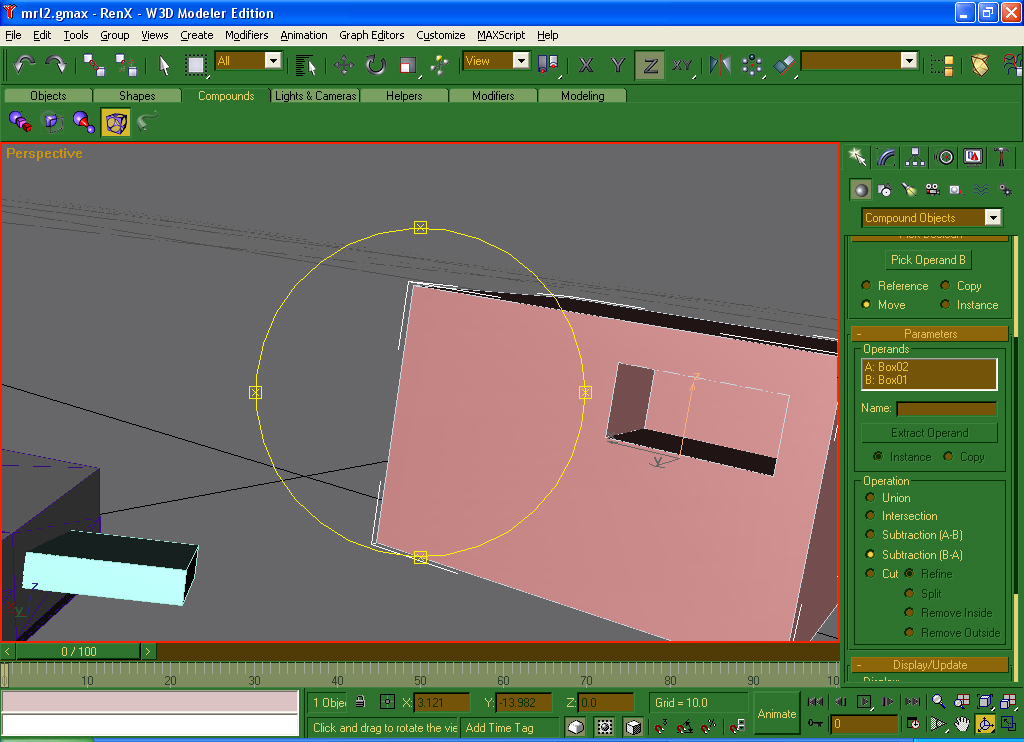The width and height of the screenshot is (1024, 742).
Task: Open the Modifiers menu
Action: click(x=246, y=35)
